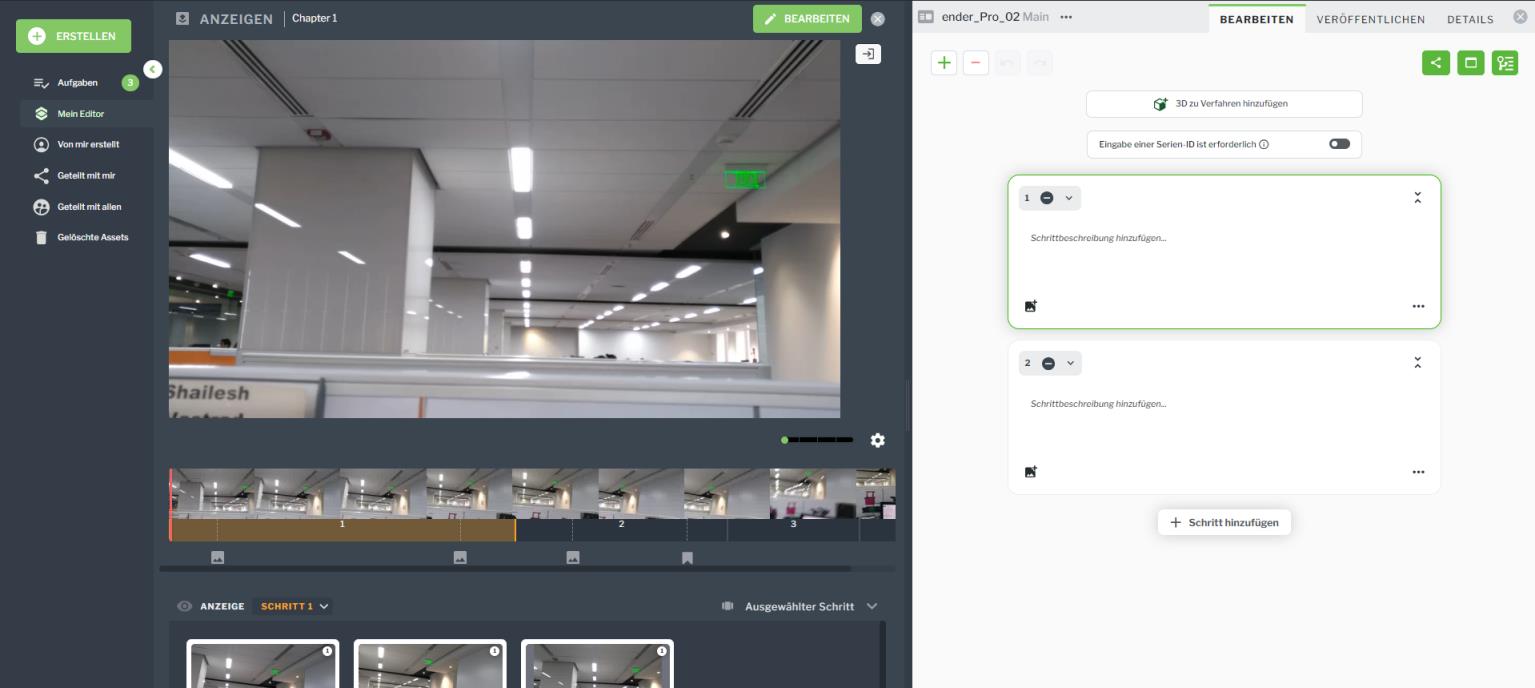The width and height of the screenshot is (1535, 688).
Task: Click the exit arrow icon over the video
Action: (x=868, y=54)
